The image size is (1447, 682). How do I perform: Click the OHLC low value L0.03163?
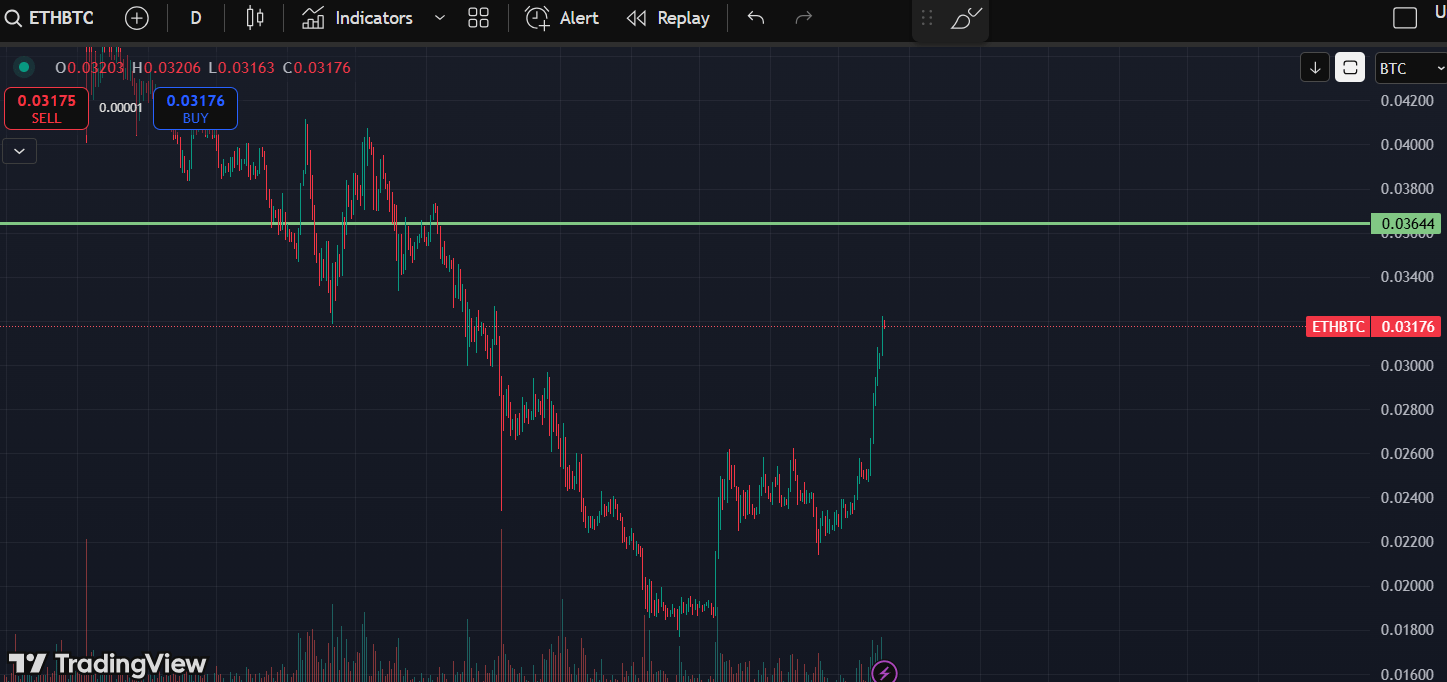pos(241,68)
